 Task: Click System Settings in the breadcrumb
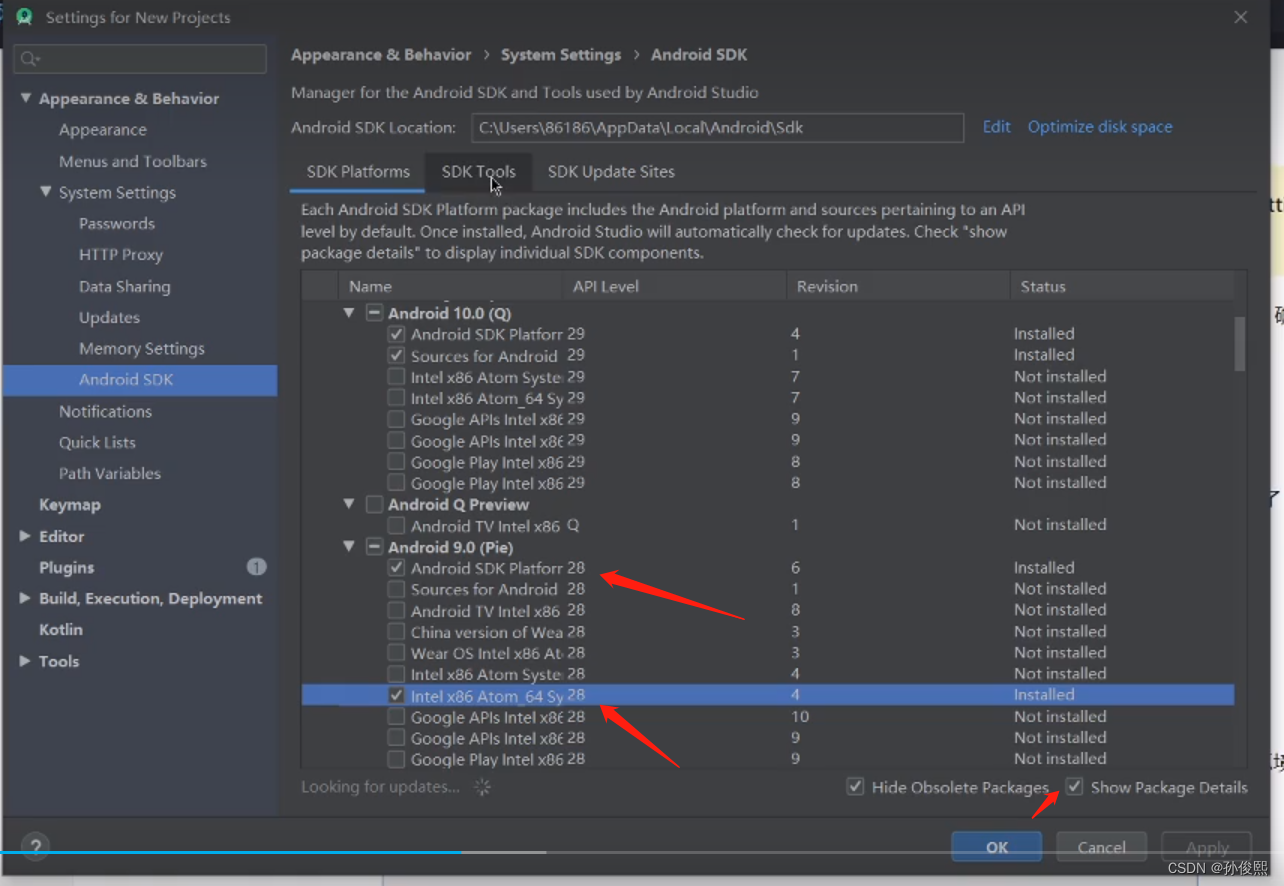point(561,55)
